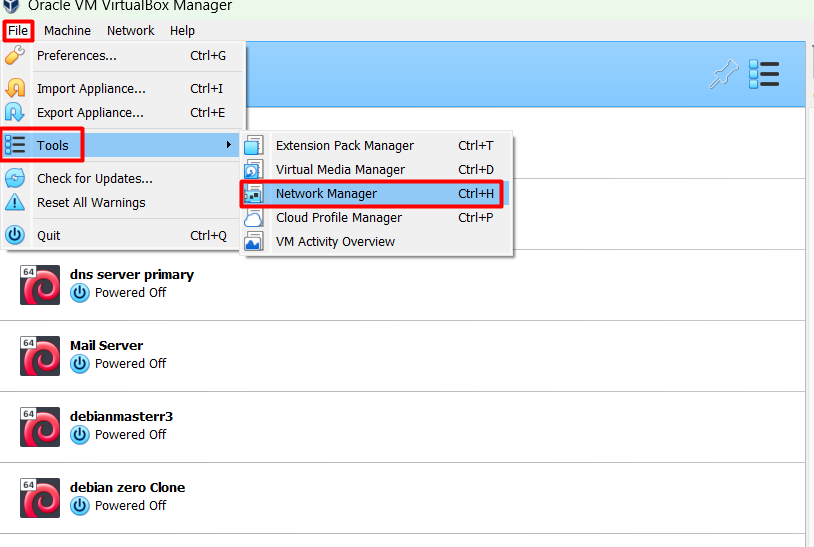Open Network Manager
The width and height of the screenshot is (814, 547).
point(376,194)
